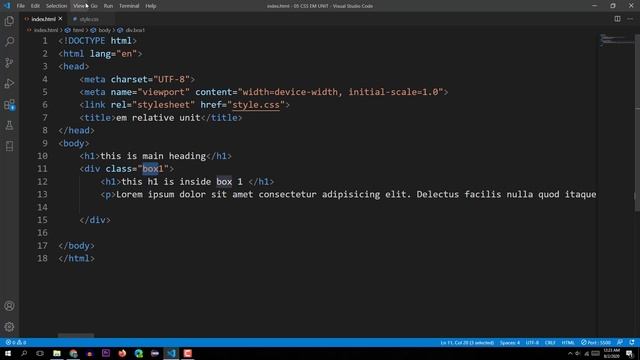640x360 pixels.
Task: Click the Visual Studio Code taskbar icon
Action: pyautogui.click(x=171, y=353)
